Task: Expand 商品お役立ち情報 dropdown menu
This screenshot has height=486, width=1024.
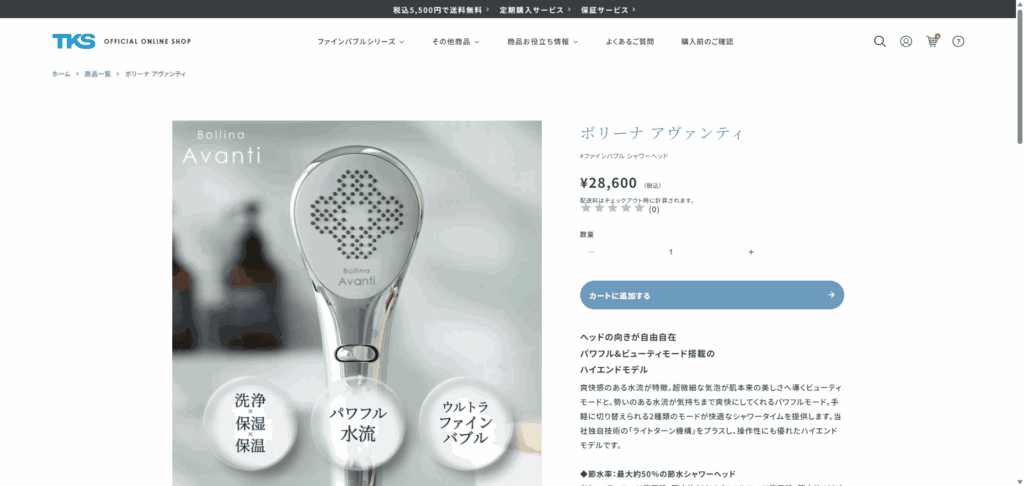Action: pyautogui.click(x=543, y=41)
